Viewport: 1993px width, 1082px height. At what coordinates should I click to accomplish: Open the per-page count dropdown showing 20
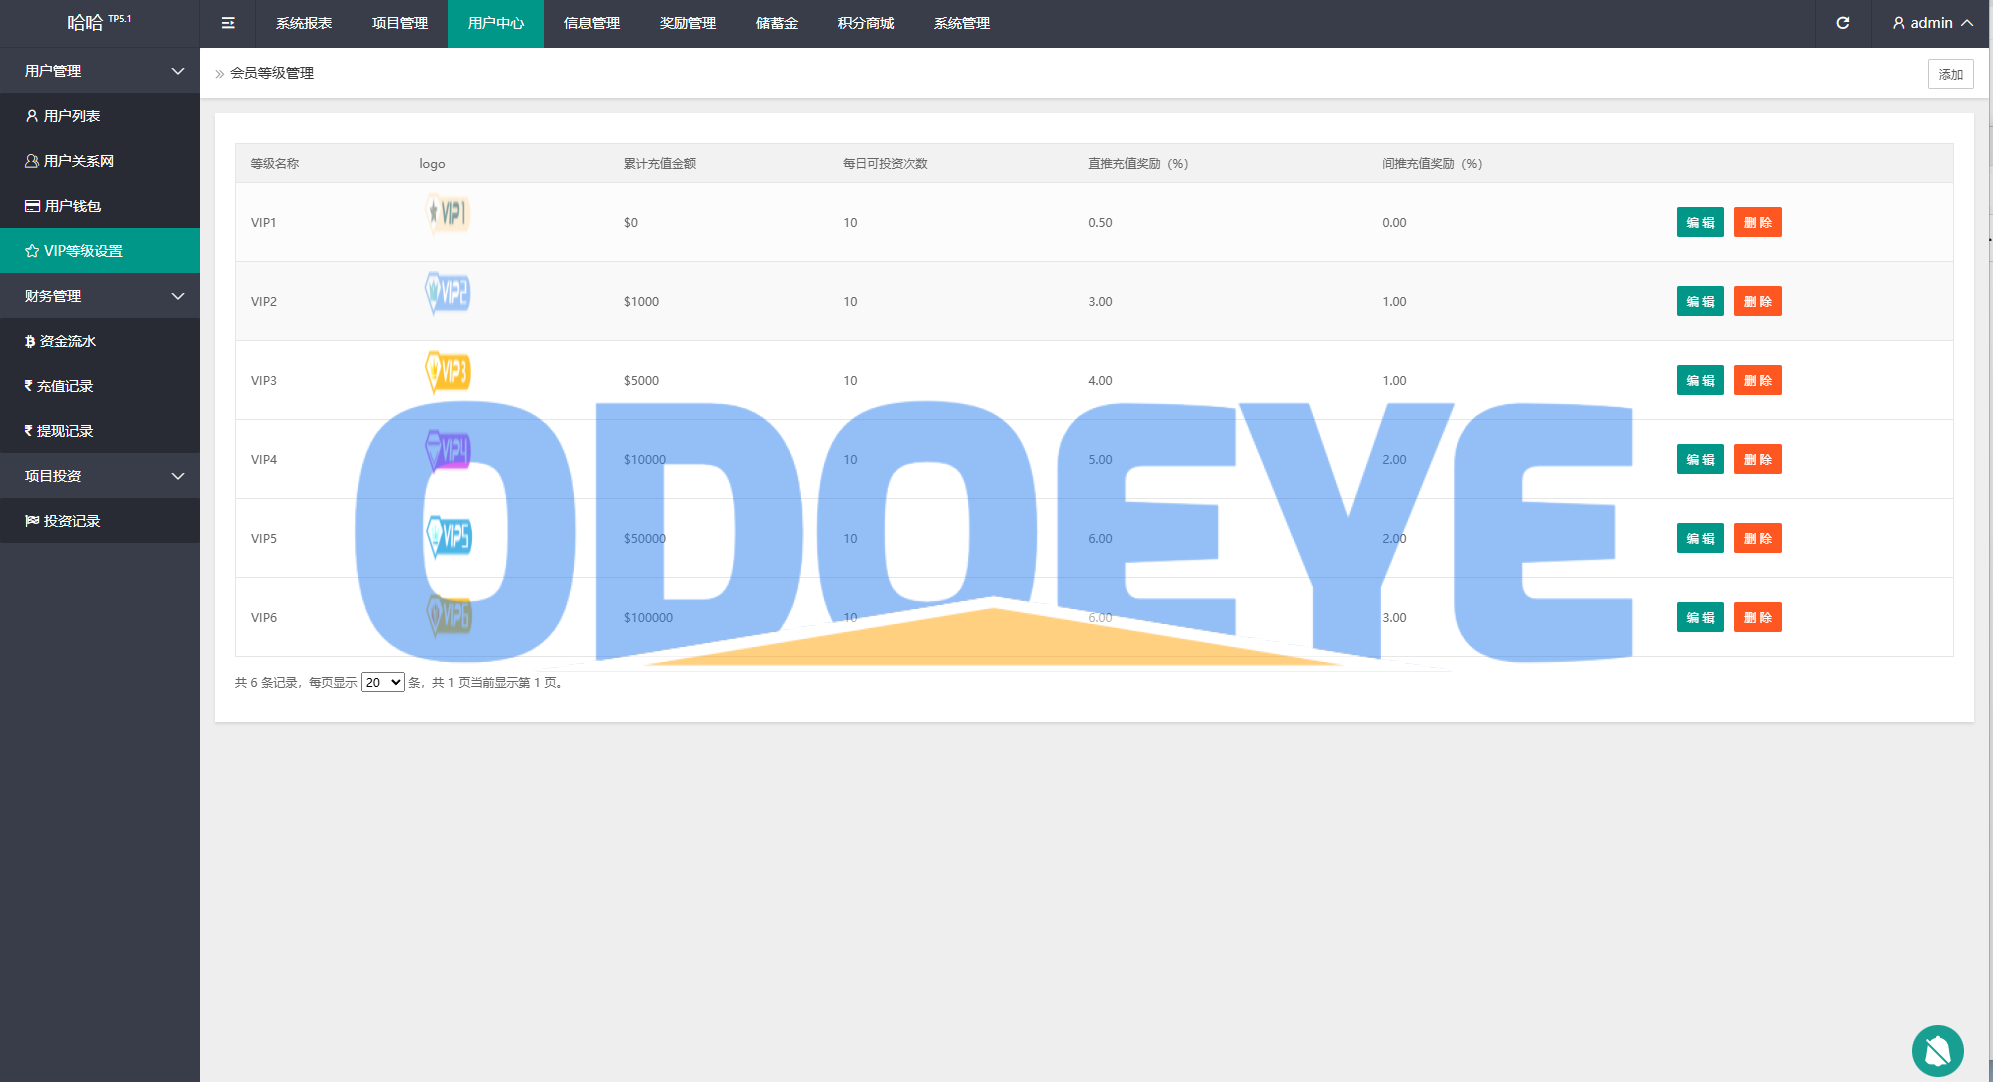(382, 682)
